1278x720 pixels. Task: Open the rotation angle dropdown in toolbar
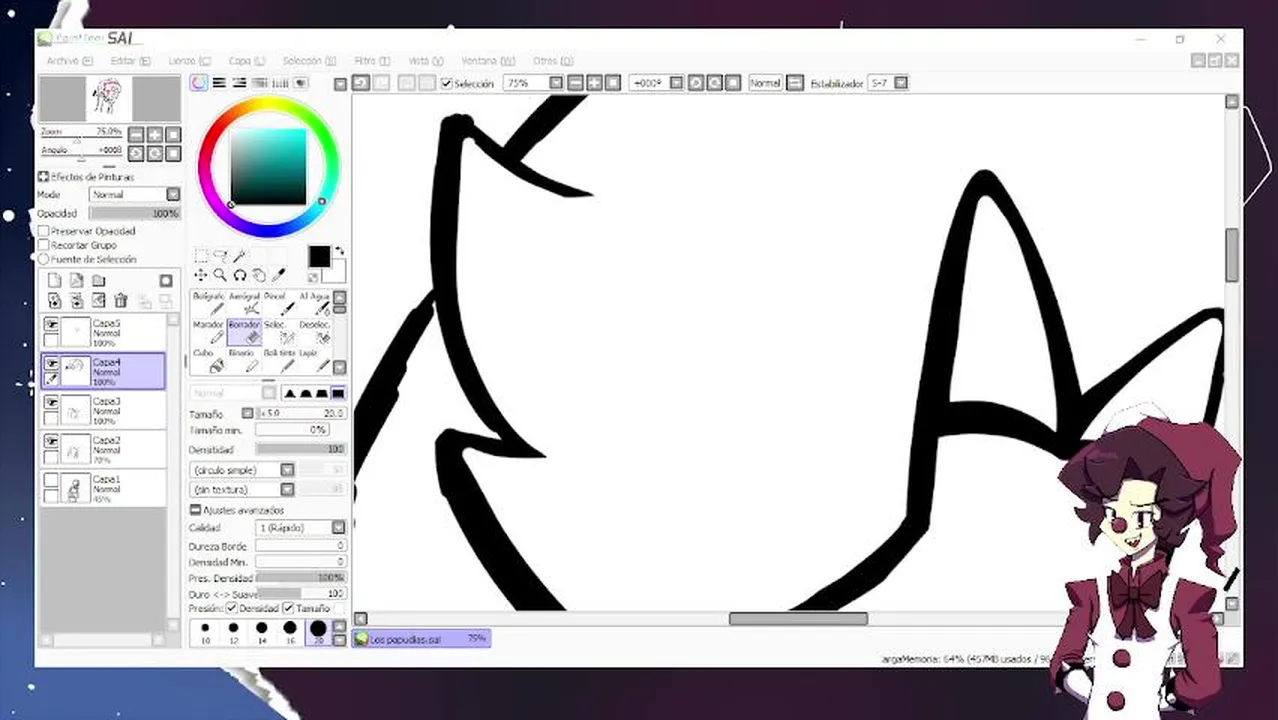(676, 83)
